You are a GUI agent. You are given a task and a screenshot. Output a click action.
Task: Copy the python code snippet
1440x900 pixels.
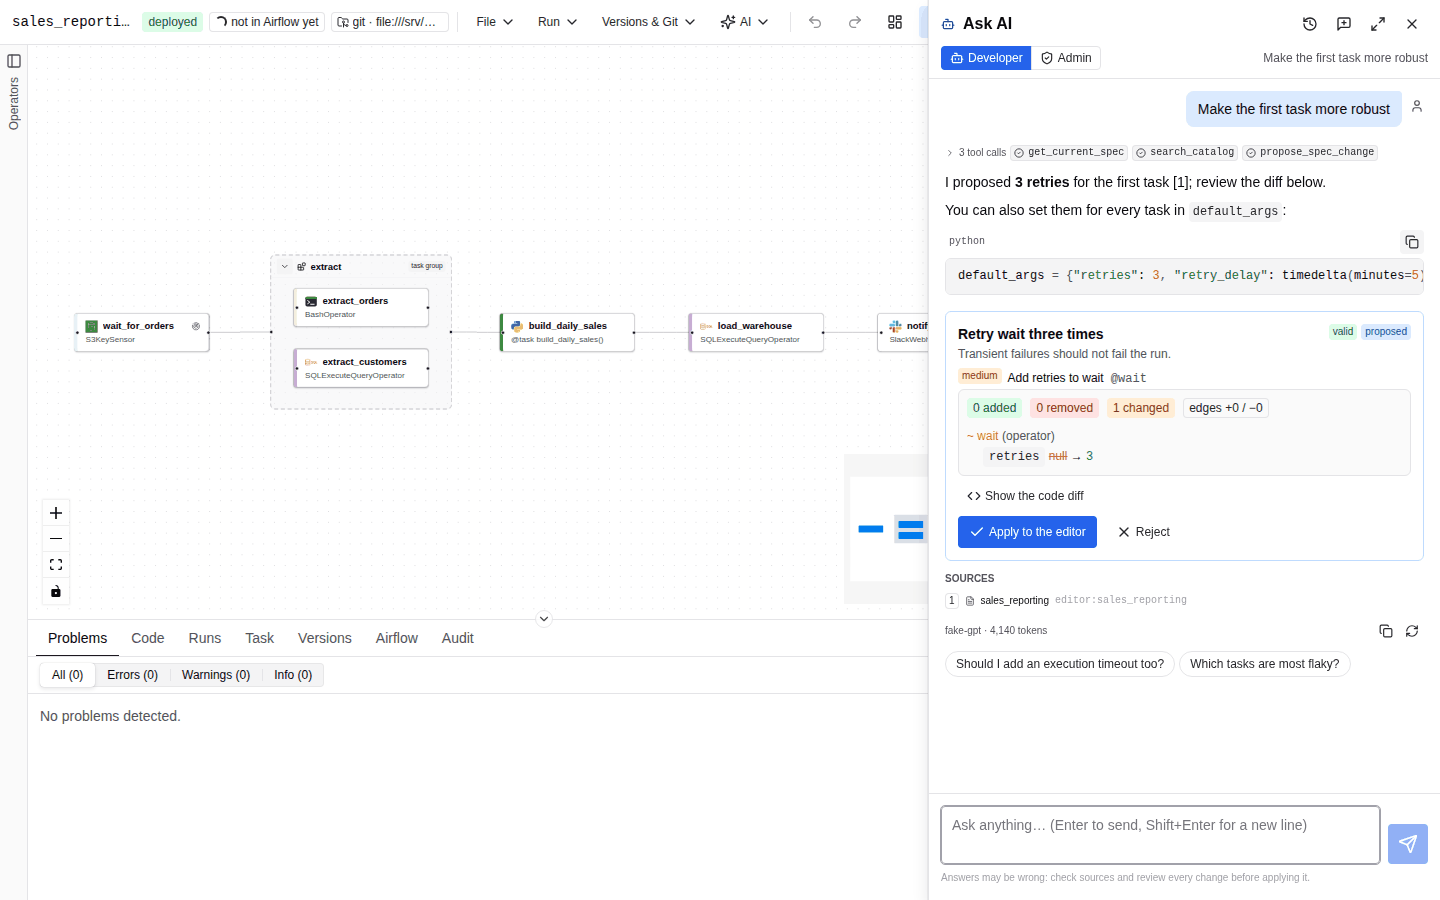(x=1412, y=242)
